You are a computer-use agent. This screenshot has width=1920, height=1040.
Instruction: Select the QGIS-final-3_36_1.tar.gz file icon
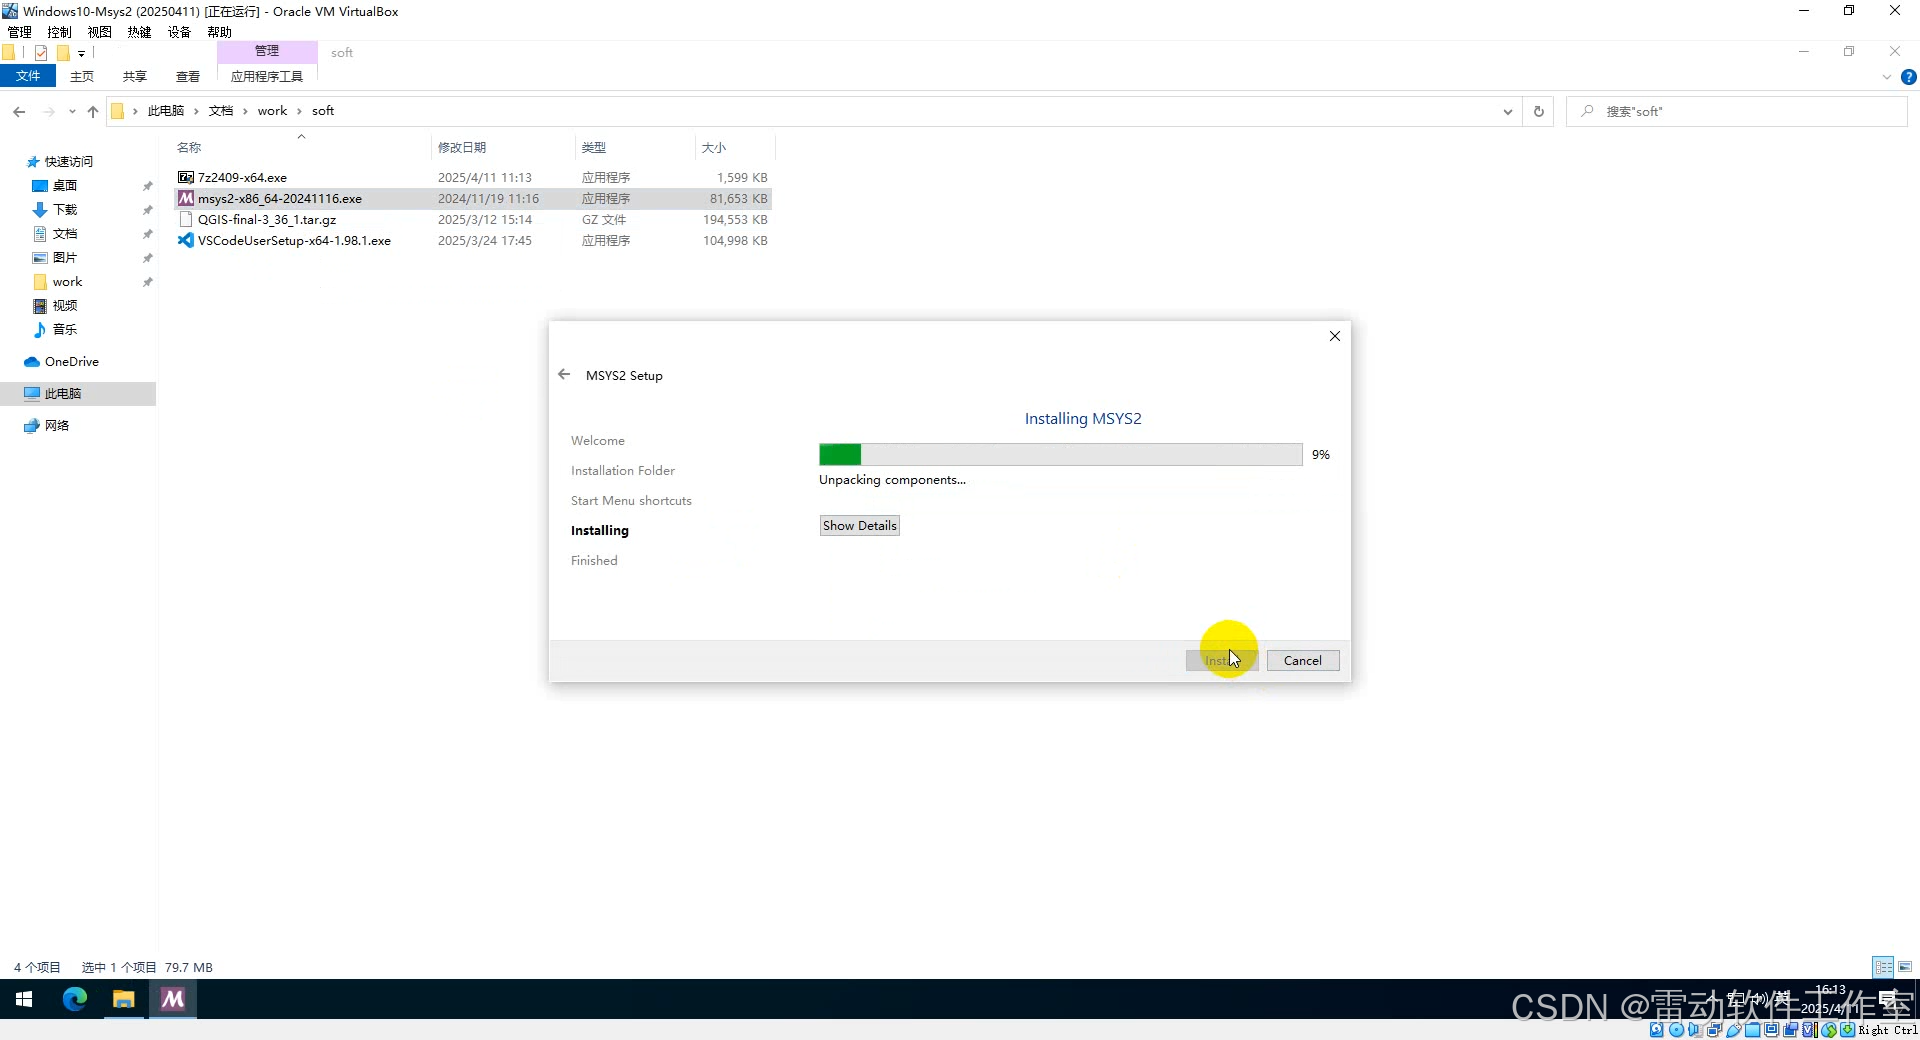coord(186,219)
